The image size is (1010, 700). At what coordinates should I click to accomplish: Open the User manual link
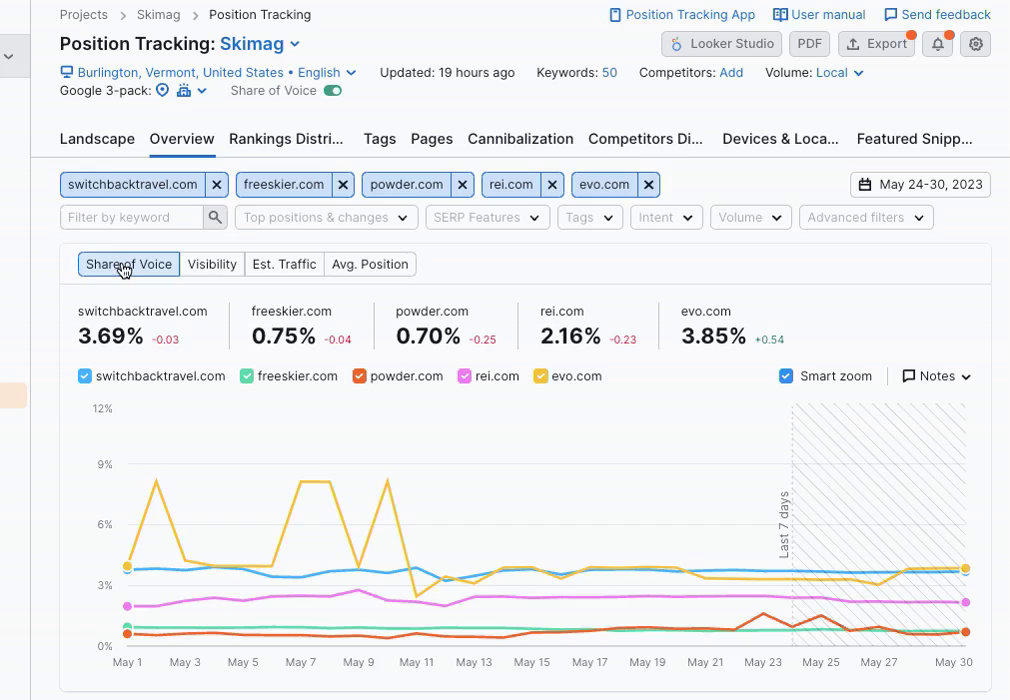pyautogui.click(x=819, y=15)
